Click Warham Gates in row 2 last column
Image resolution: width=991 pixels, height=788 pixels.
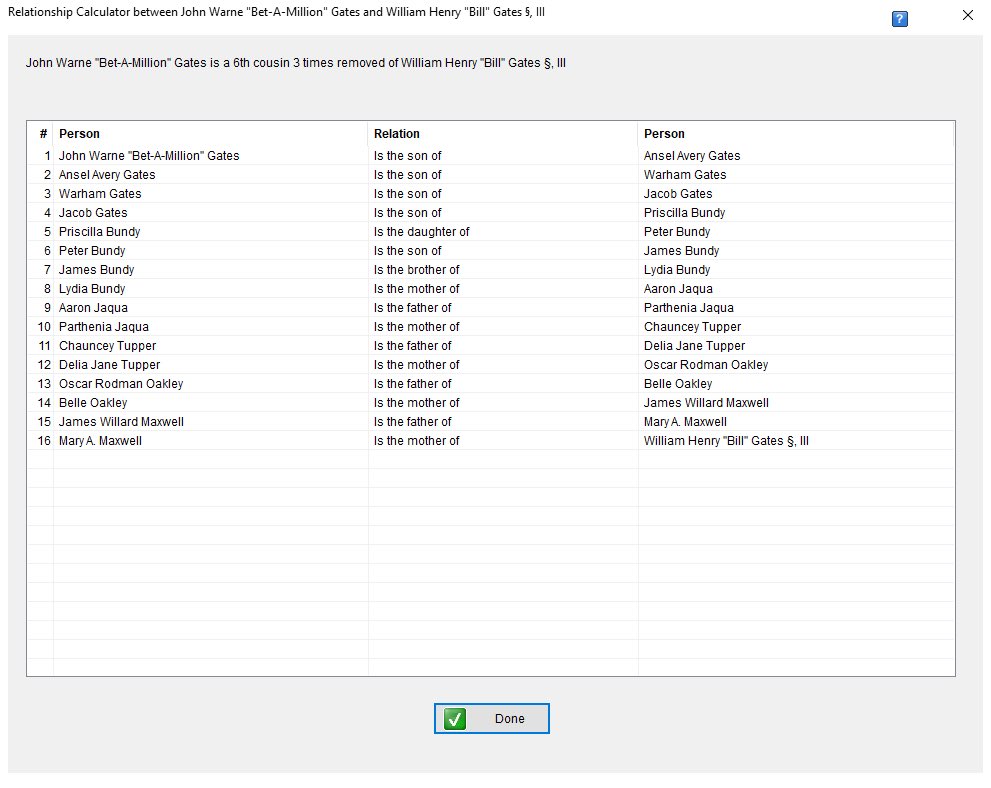(x=685, y=174)
